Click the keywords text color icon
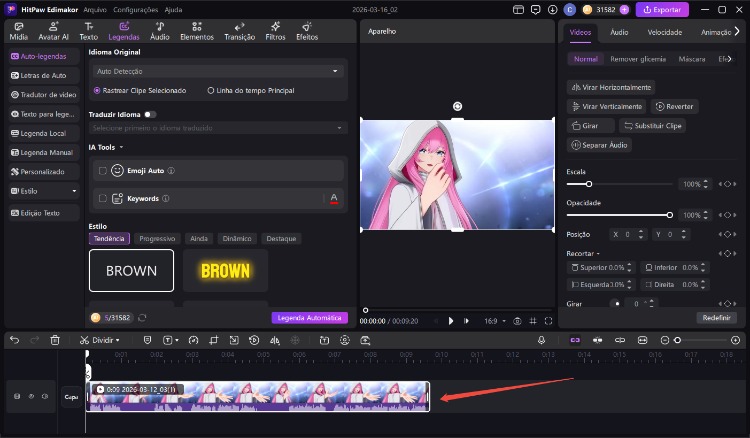Viewport: 750px width, 438px height. 334,198
